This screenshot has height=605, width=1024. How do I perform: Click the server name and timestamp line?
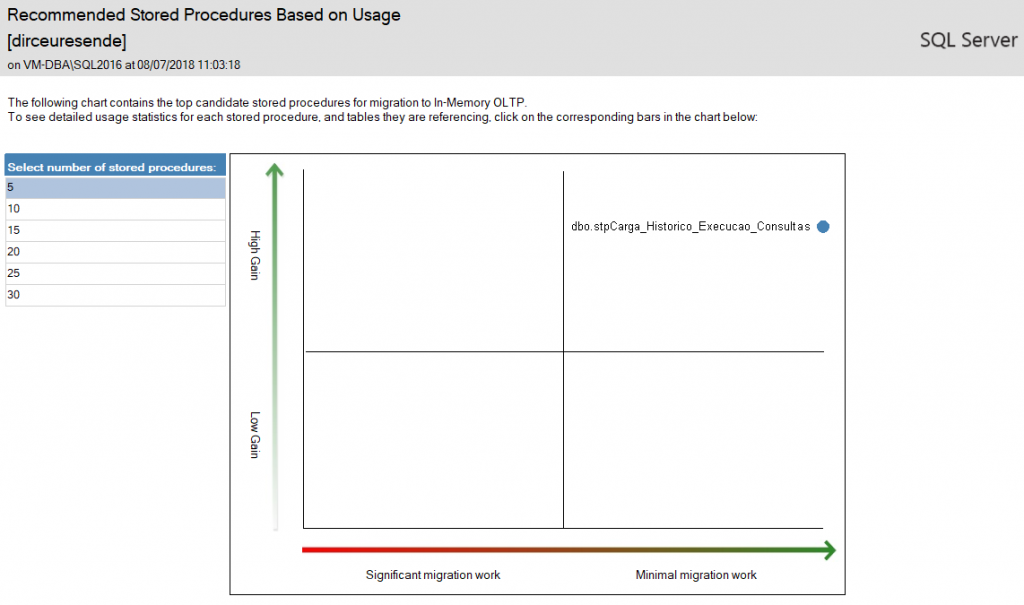click(x=124, y=65)
